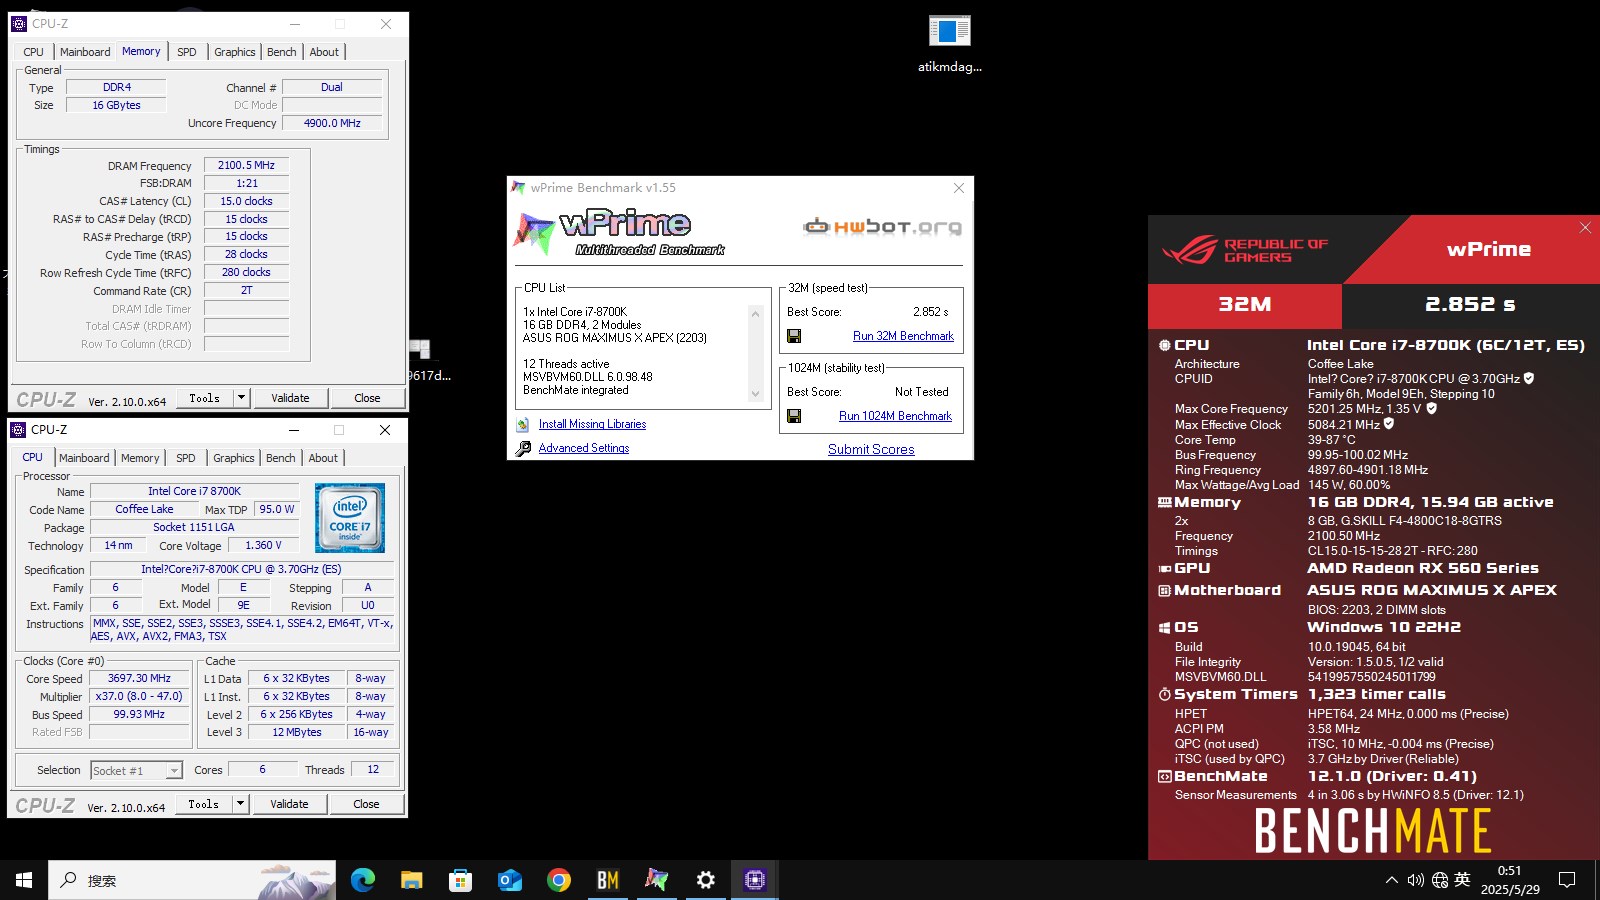Open Tools dropdown arrow in lower CPU-Z

pyautogui.click(x=240, y=804)
